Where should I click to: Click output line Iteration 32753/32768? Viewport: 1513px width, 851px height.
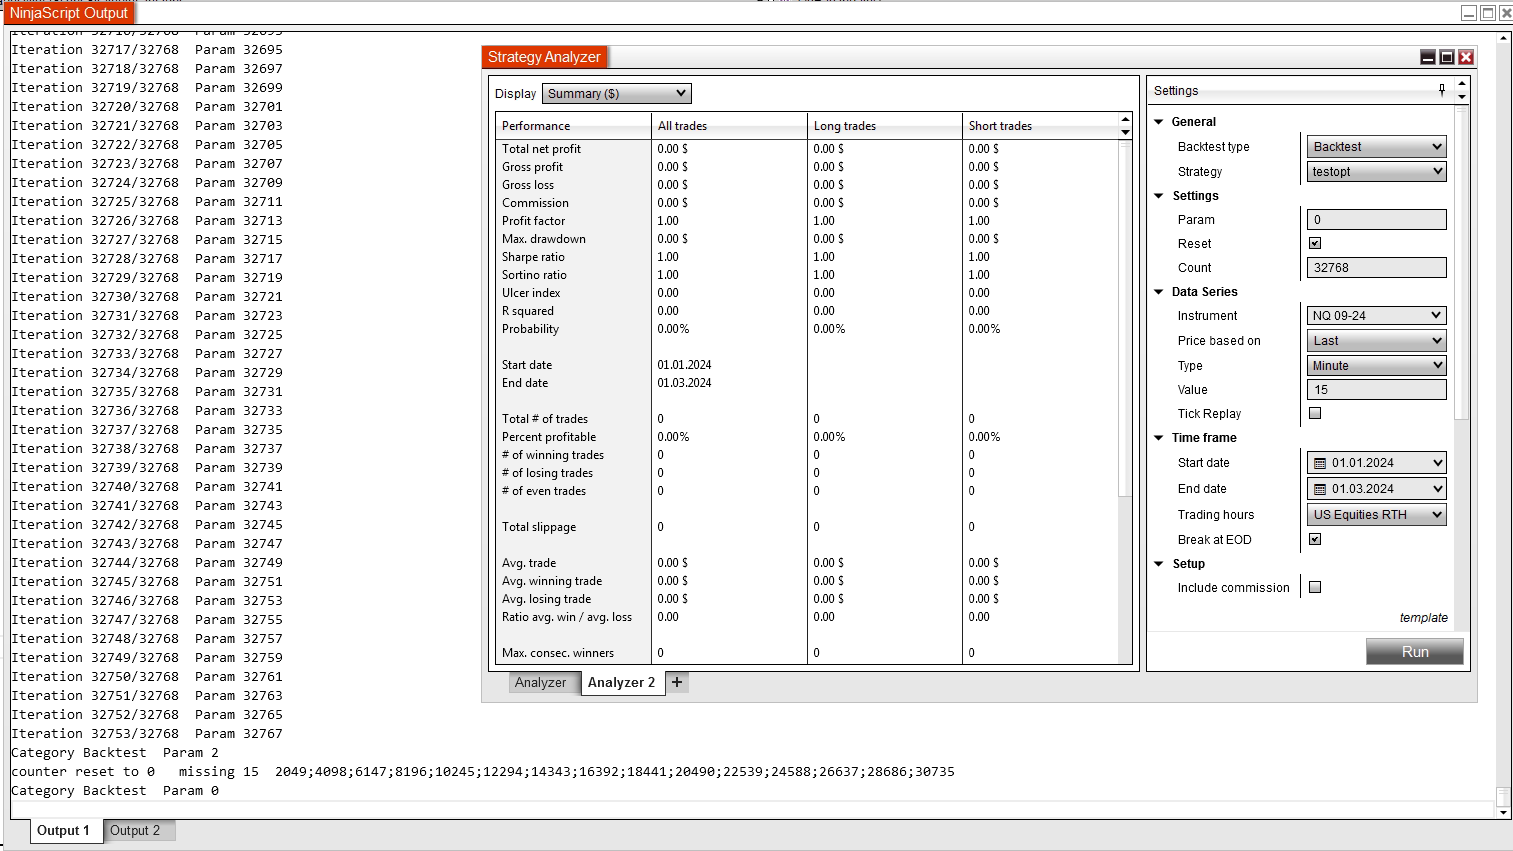[x=147, y=734]
